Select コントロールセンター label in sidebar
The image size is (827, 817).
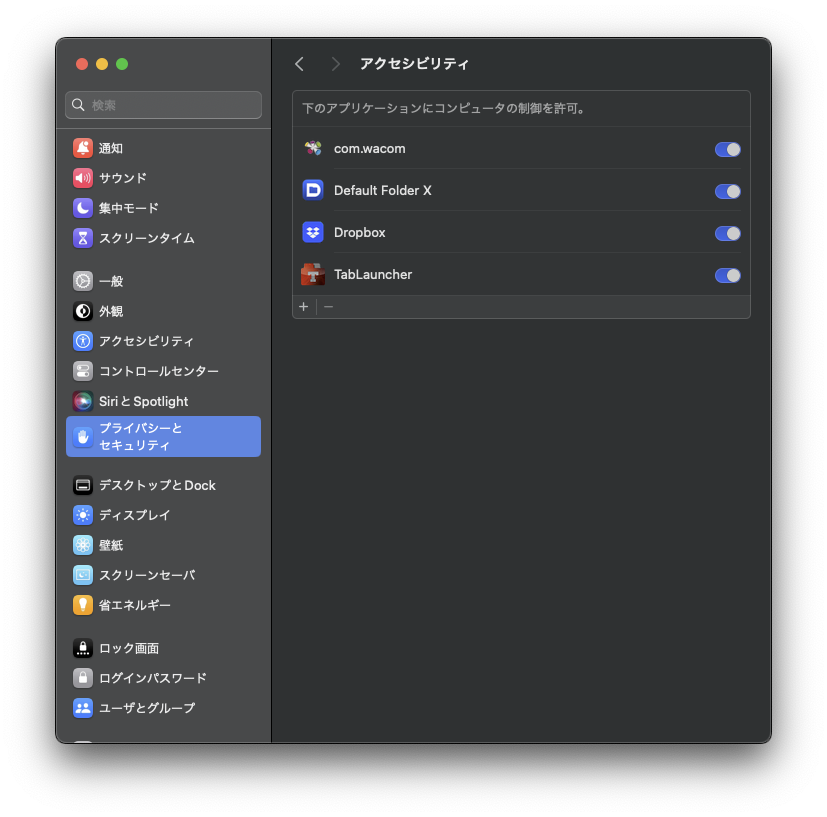coord(159,371)
